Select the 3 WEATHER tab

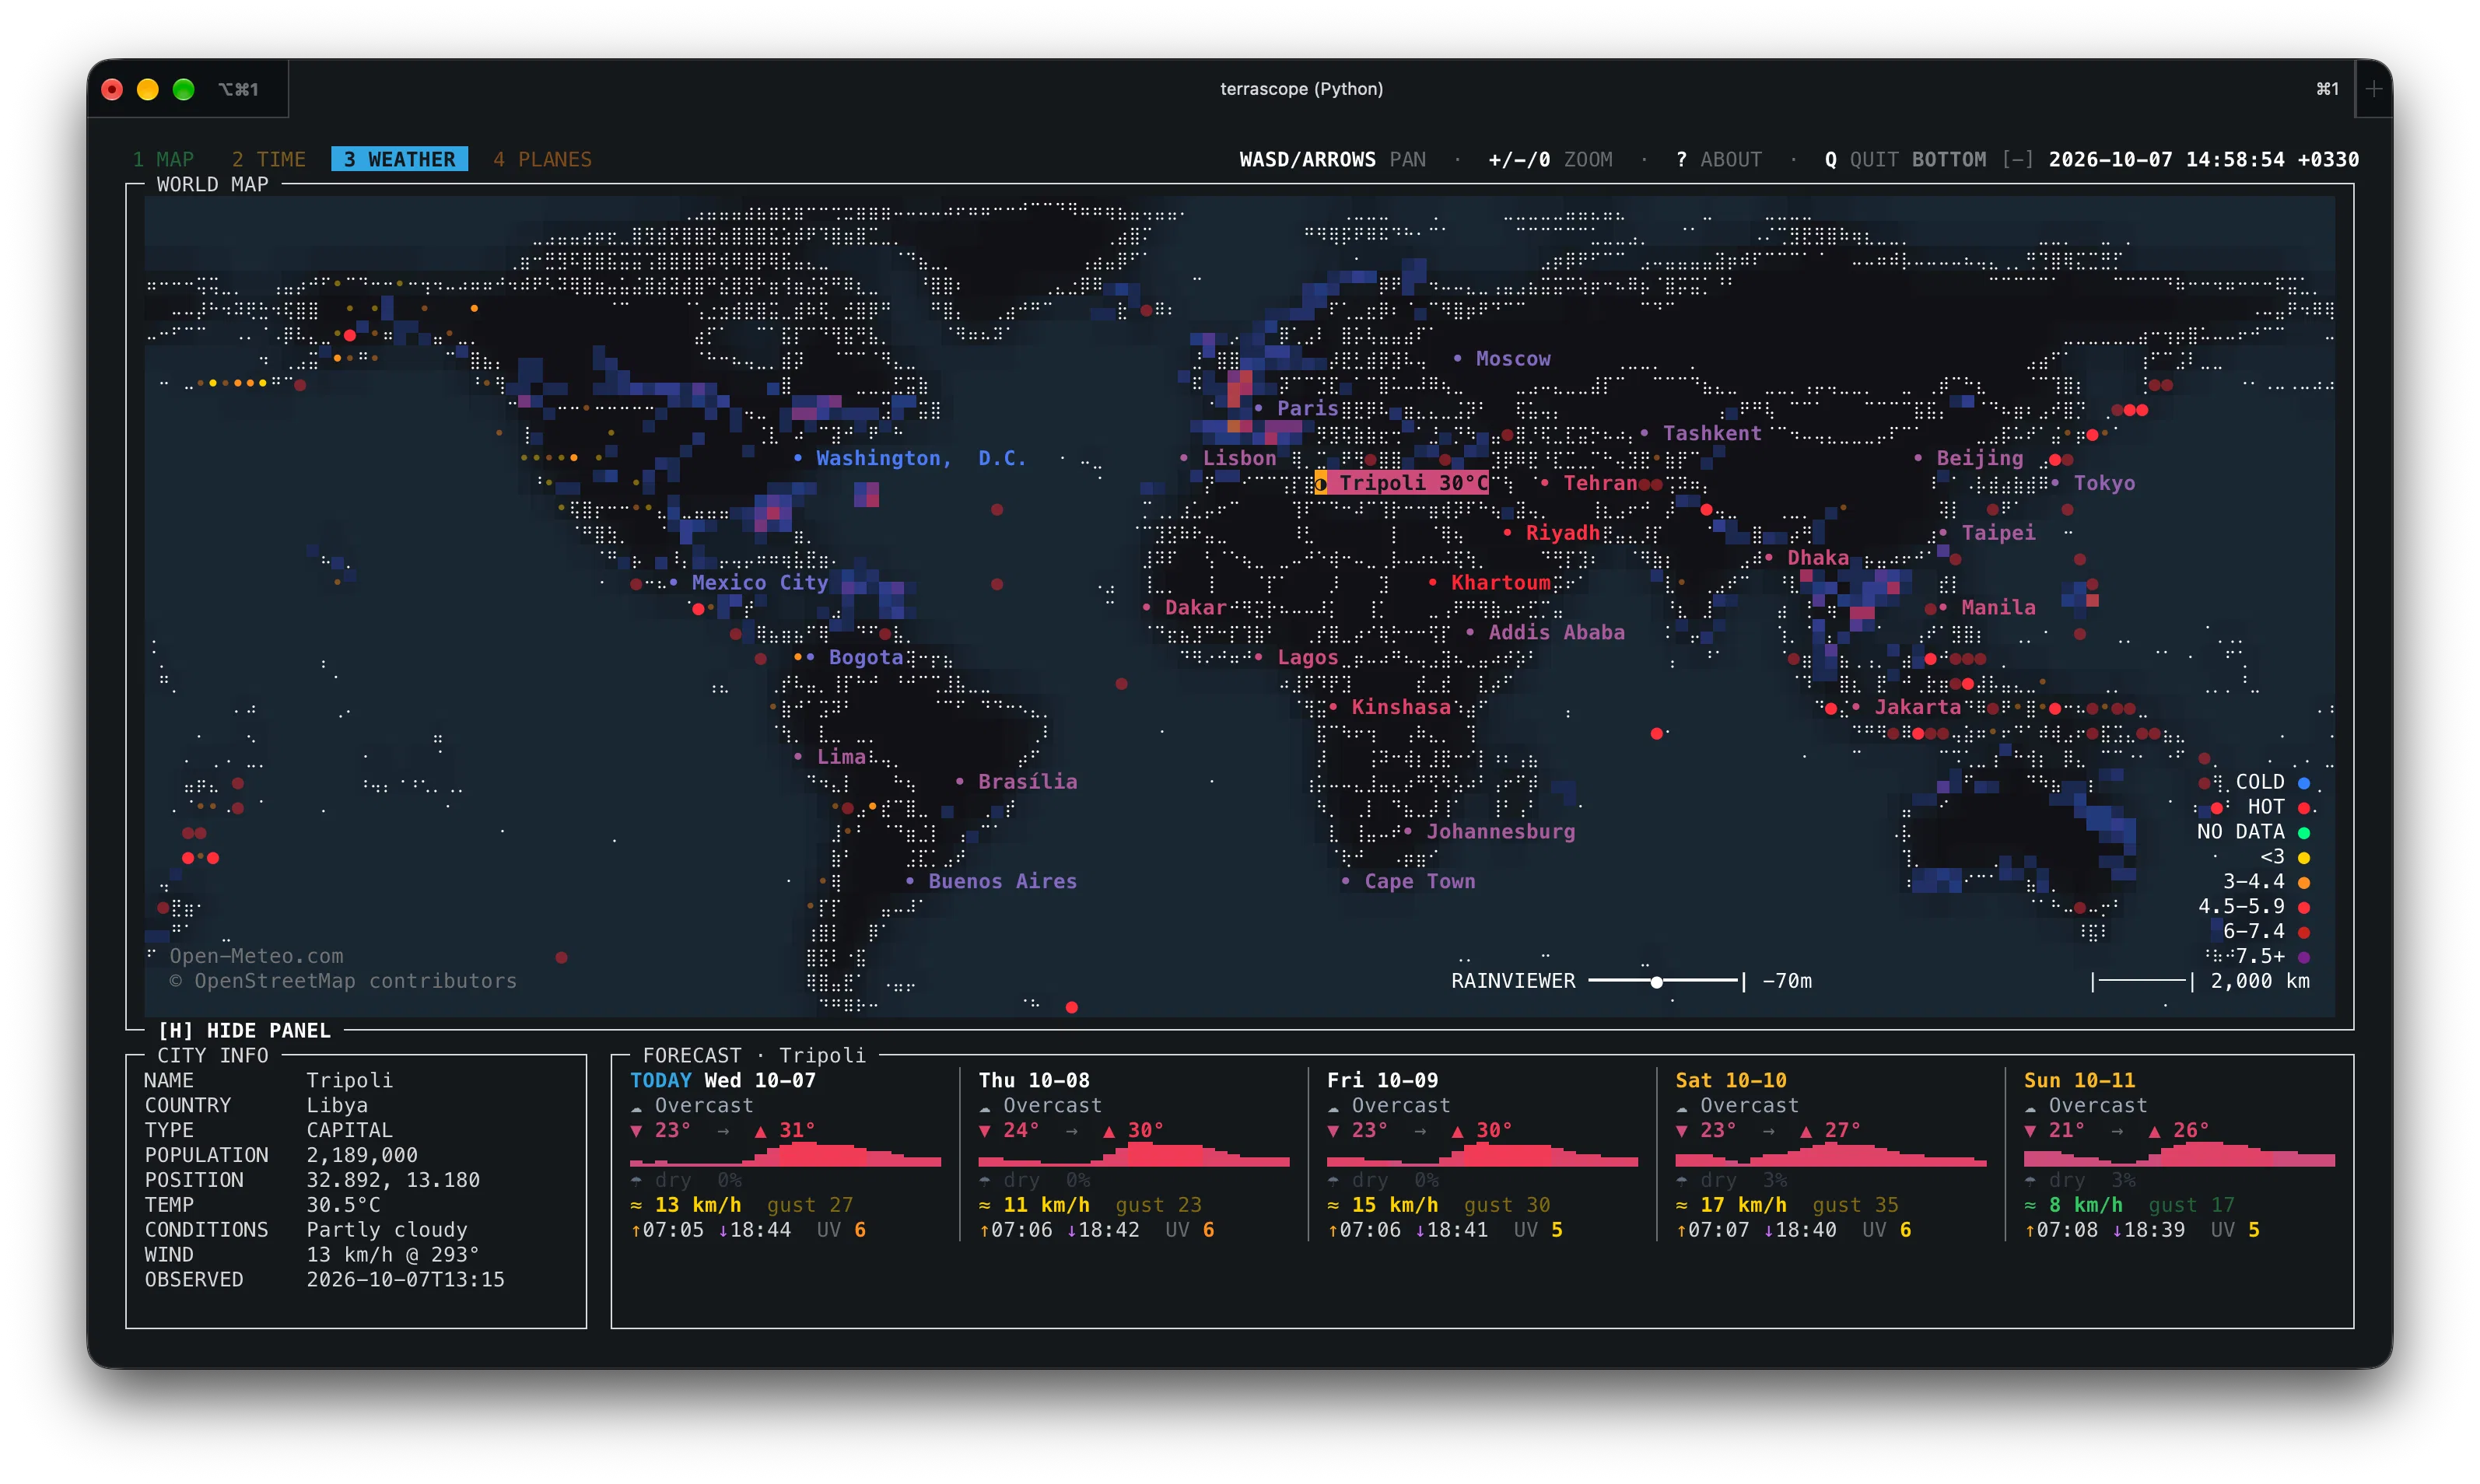click(x=399, y=159)
